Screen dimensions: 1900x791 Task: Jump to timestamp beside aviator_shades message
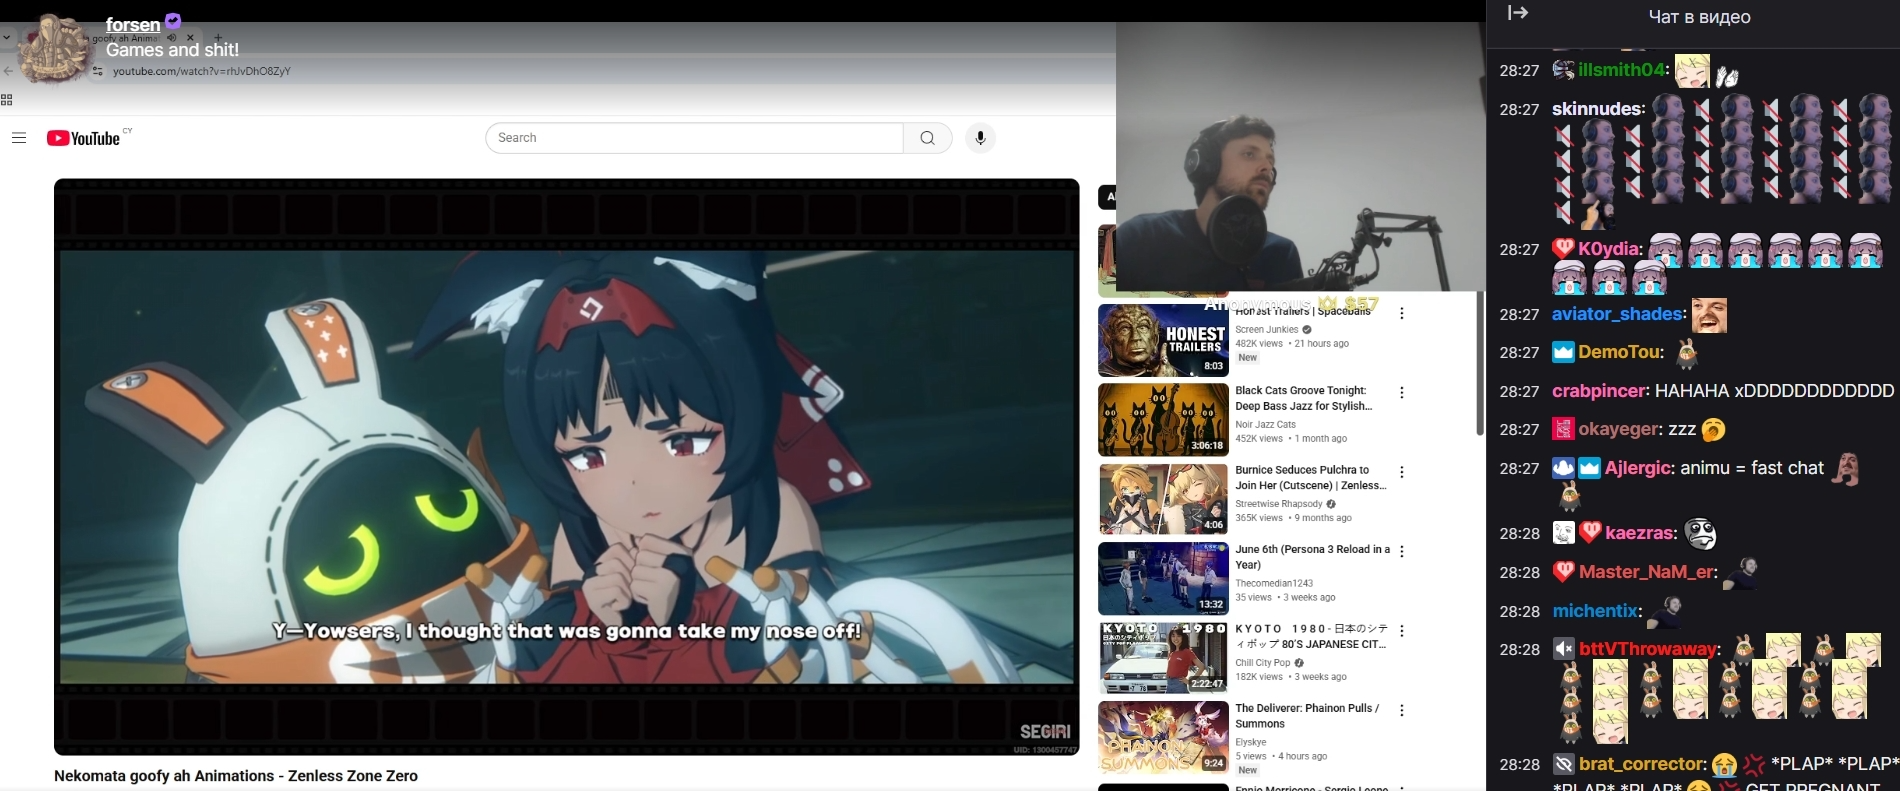pyautogui.click(x=1519, y=314)
